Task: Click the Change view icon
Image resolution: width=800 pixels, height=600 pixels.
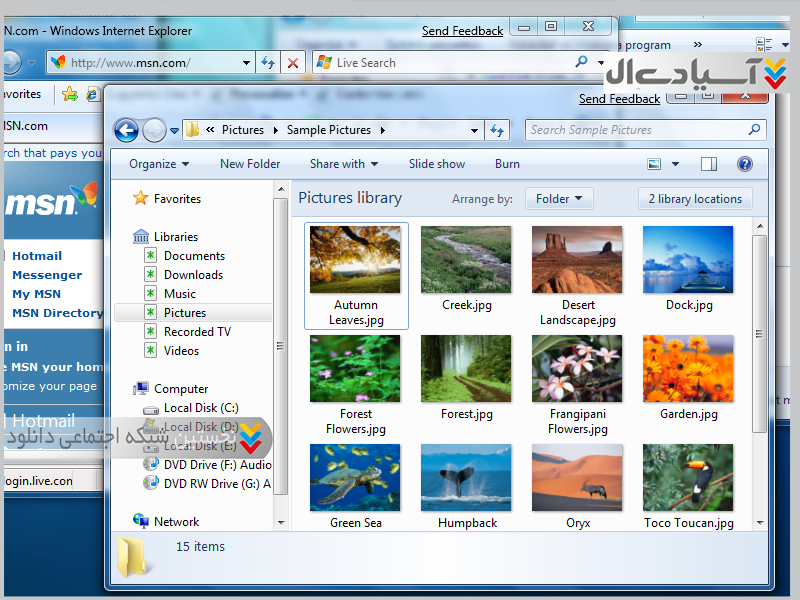Action: click(654, 164)
